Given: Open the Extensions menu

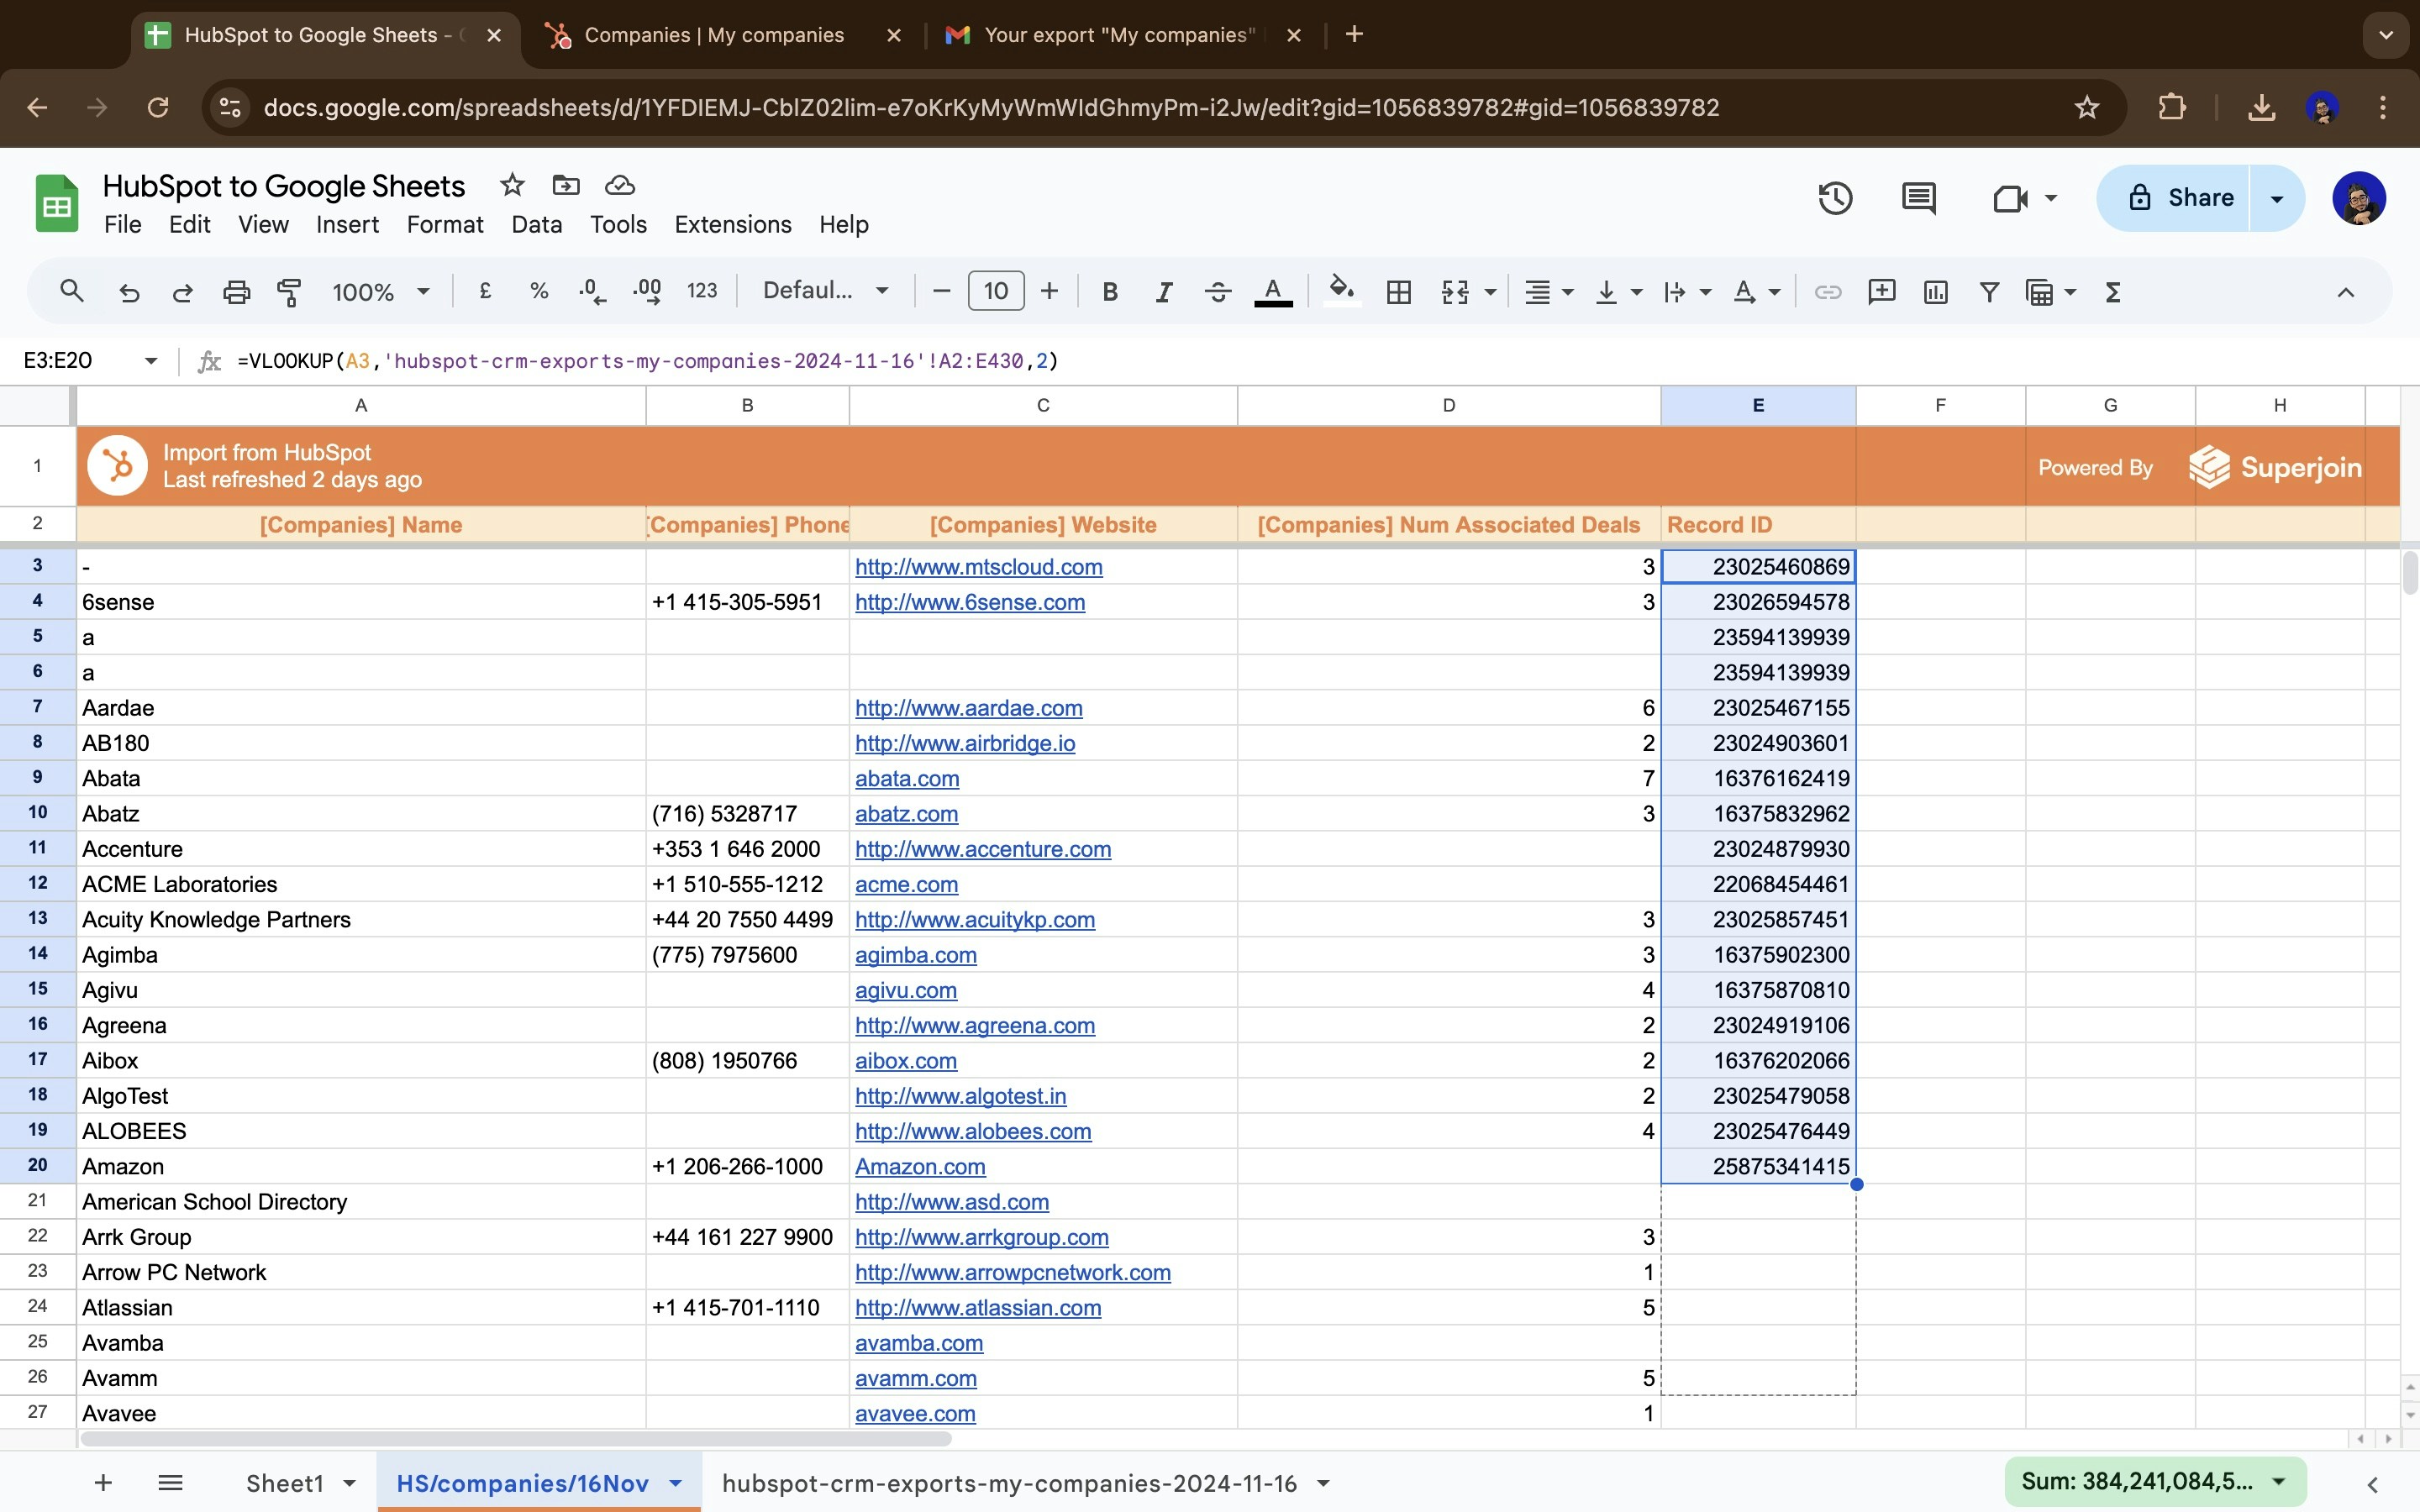Looking at the screenshot, I should (x=732, y=224).
